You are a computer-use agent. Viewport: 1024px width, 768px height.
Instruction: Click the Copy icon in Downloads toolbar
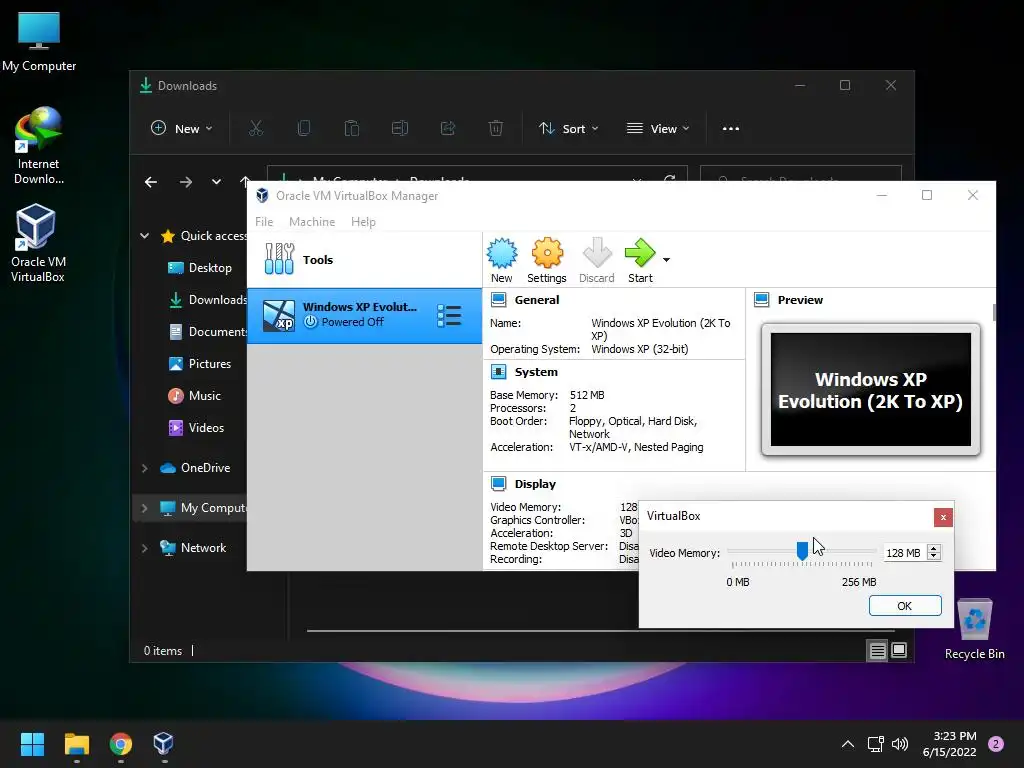[304, 128]
